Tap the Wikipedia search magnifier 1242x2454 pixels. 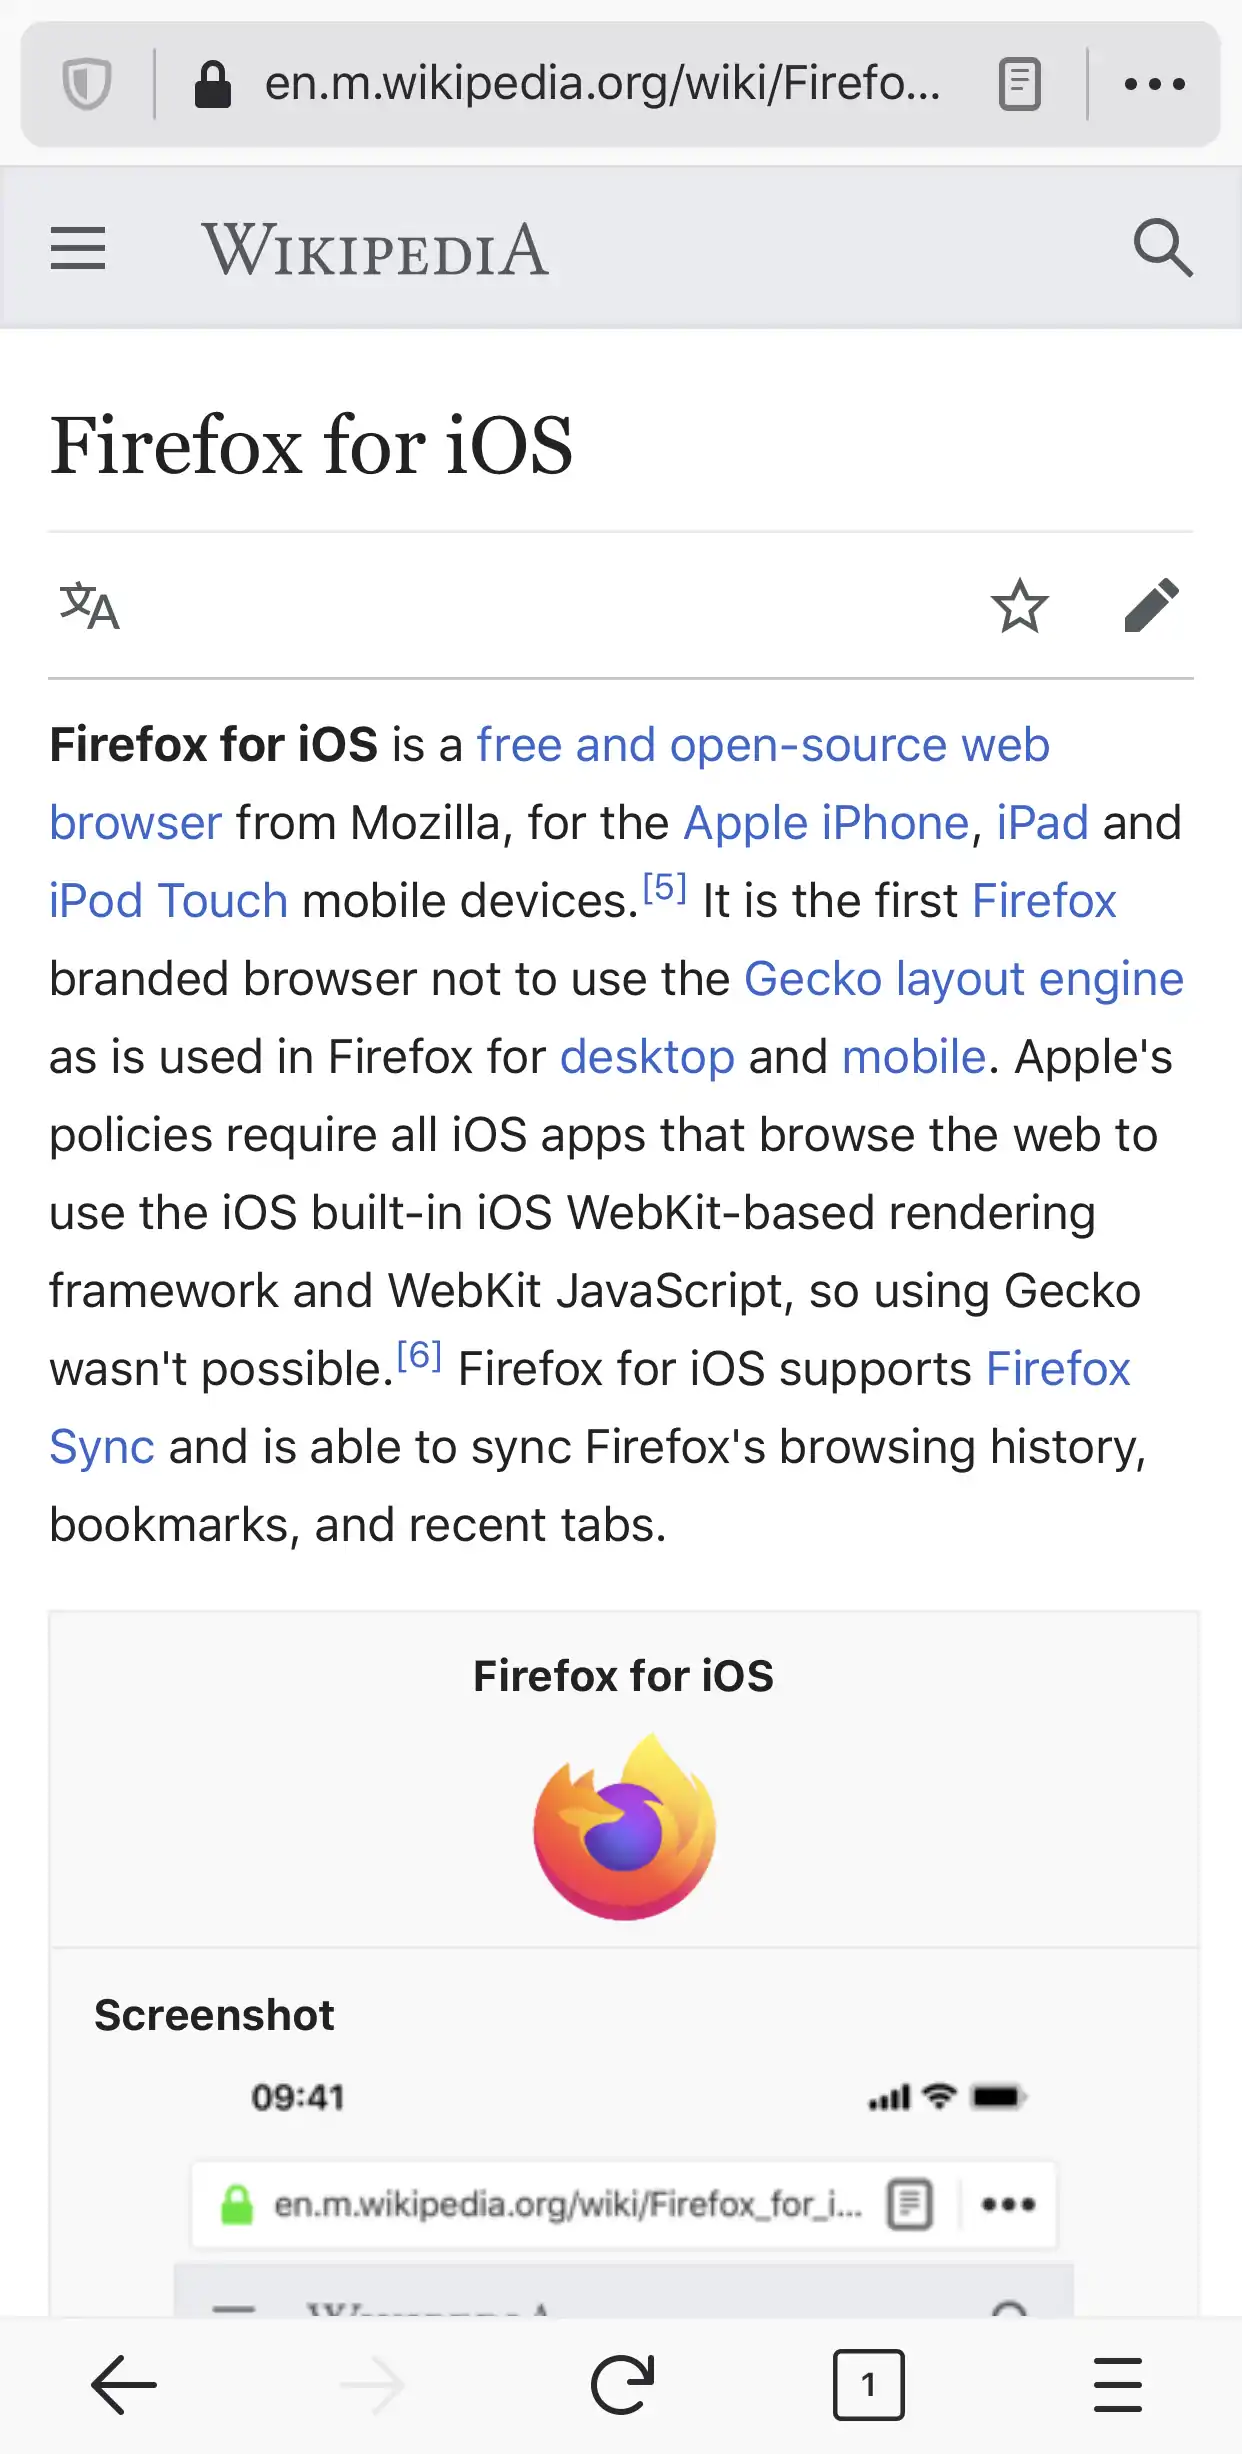point(1162,248)
